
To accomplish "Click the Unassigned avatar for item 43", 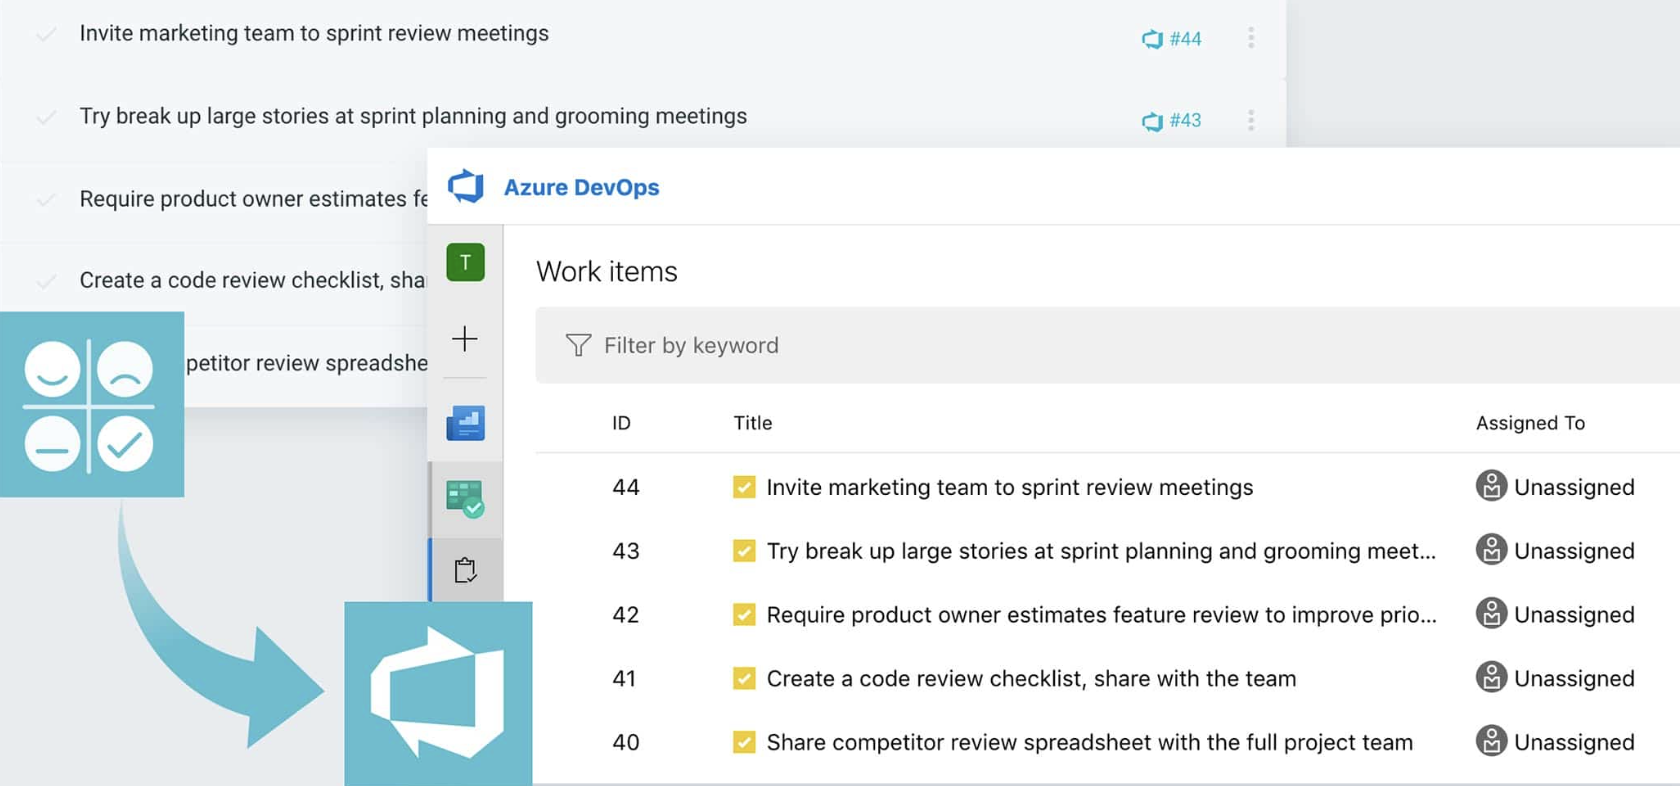I will click(x=1491, y=550).
